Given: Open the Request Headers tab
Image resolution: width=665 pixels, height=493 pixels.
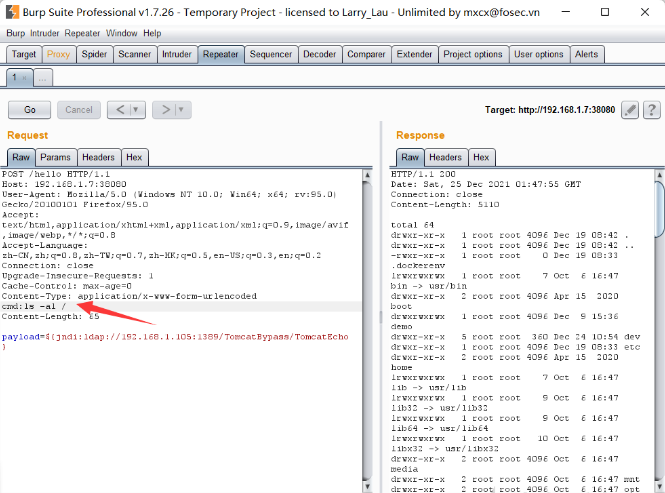Looking at the screenshot, I should pyautogui.click(x=98, y=157).
